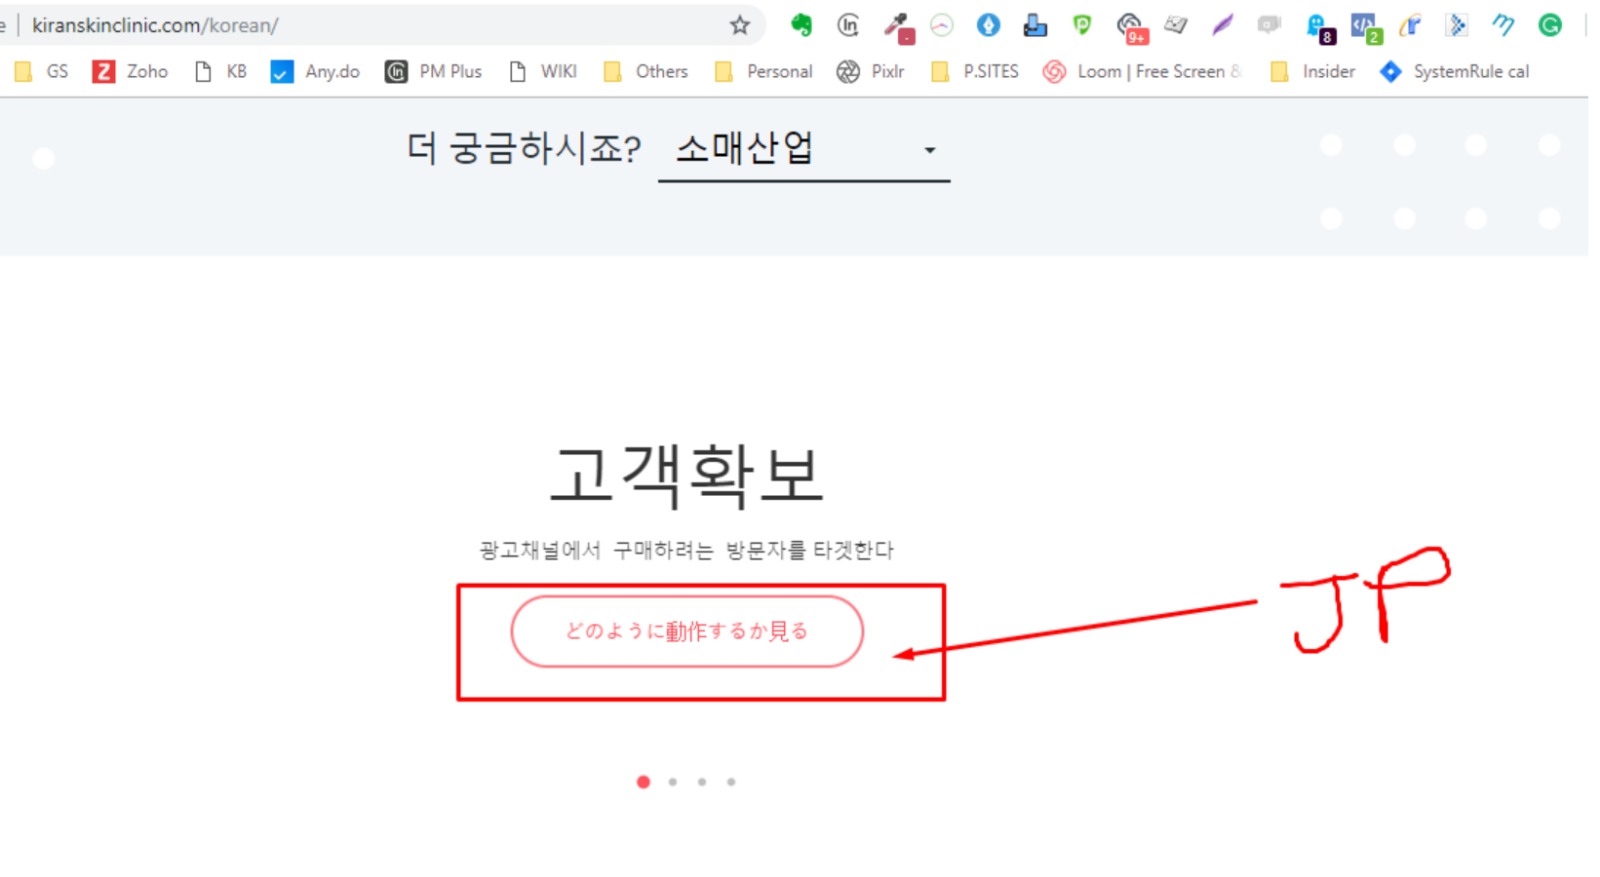Click the URL in the address bar
Image resolution: width=1600 pixels, height=877 pixels.
[x=155, y=25]
